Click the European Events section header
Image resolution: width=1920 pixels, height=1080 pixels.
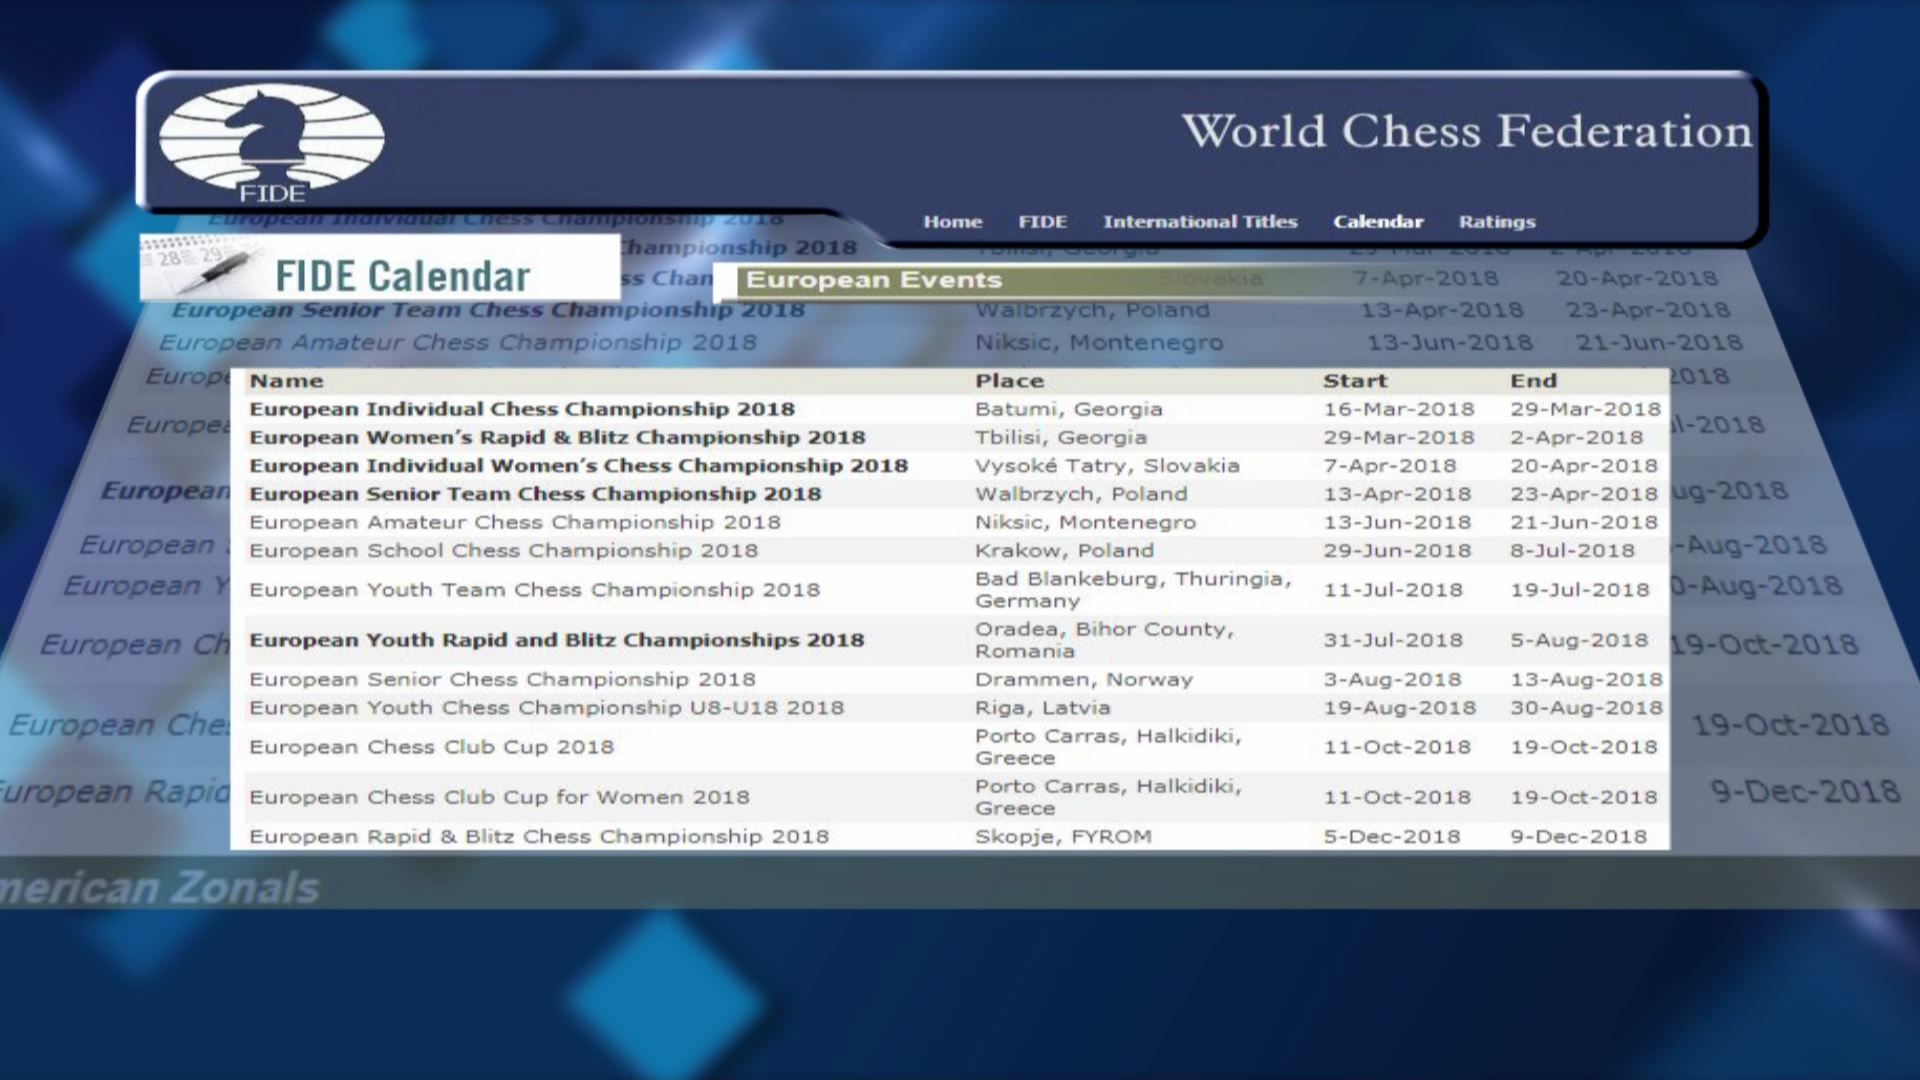[x=873, y=280]
